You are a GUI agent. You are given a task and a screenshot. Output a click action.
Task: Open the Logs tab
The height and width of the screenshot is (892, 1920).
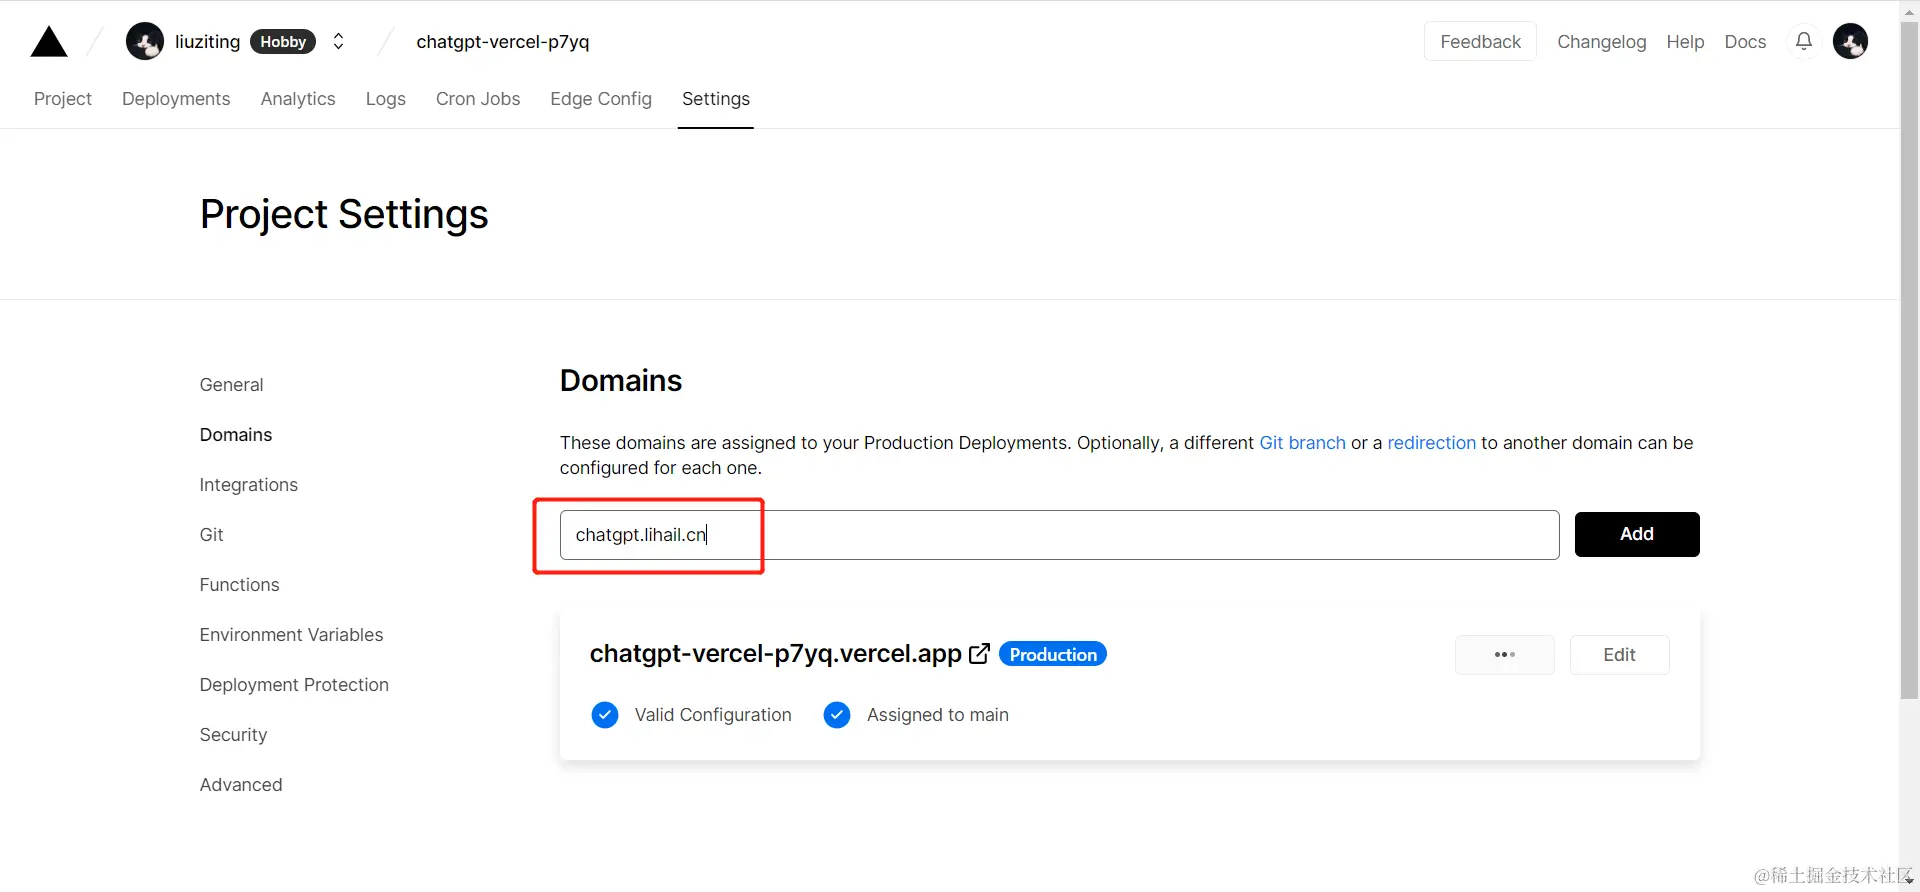(x=386, y=99)
